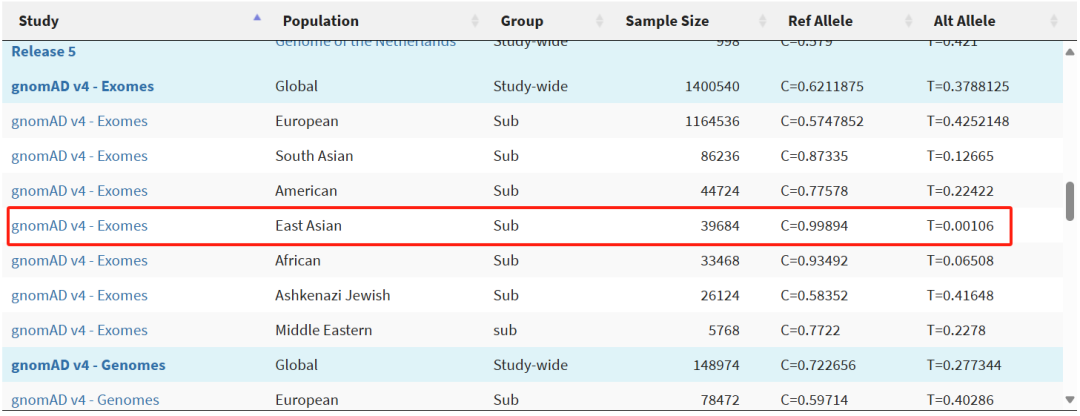Click gnomAD v4 - Genomes European row link
Image resolution: width=1080 pixels, height=416 pixels.
[x=85, y=400]
